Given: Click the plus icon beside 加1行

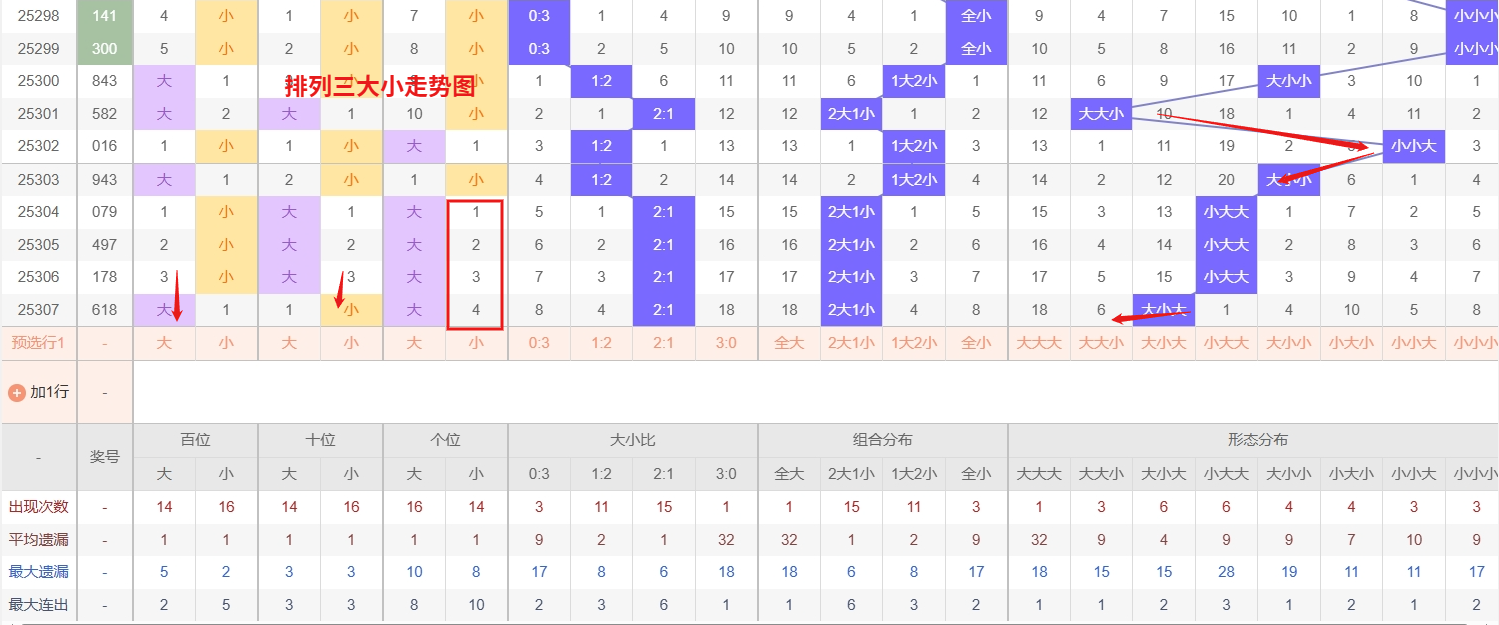Looking at the screenshot, I should point(16,392).
